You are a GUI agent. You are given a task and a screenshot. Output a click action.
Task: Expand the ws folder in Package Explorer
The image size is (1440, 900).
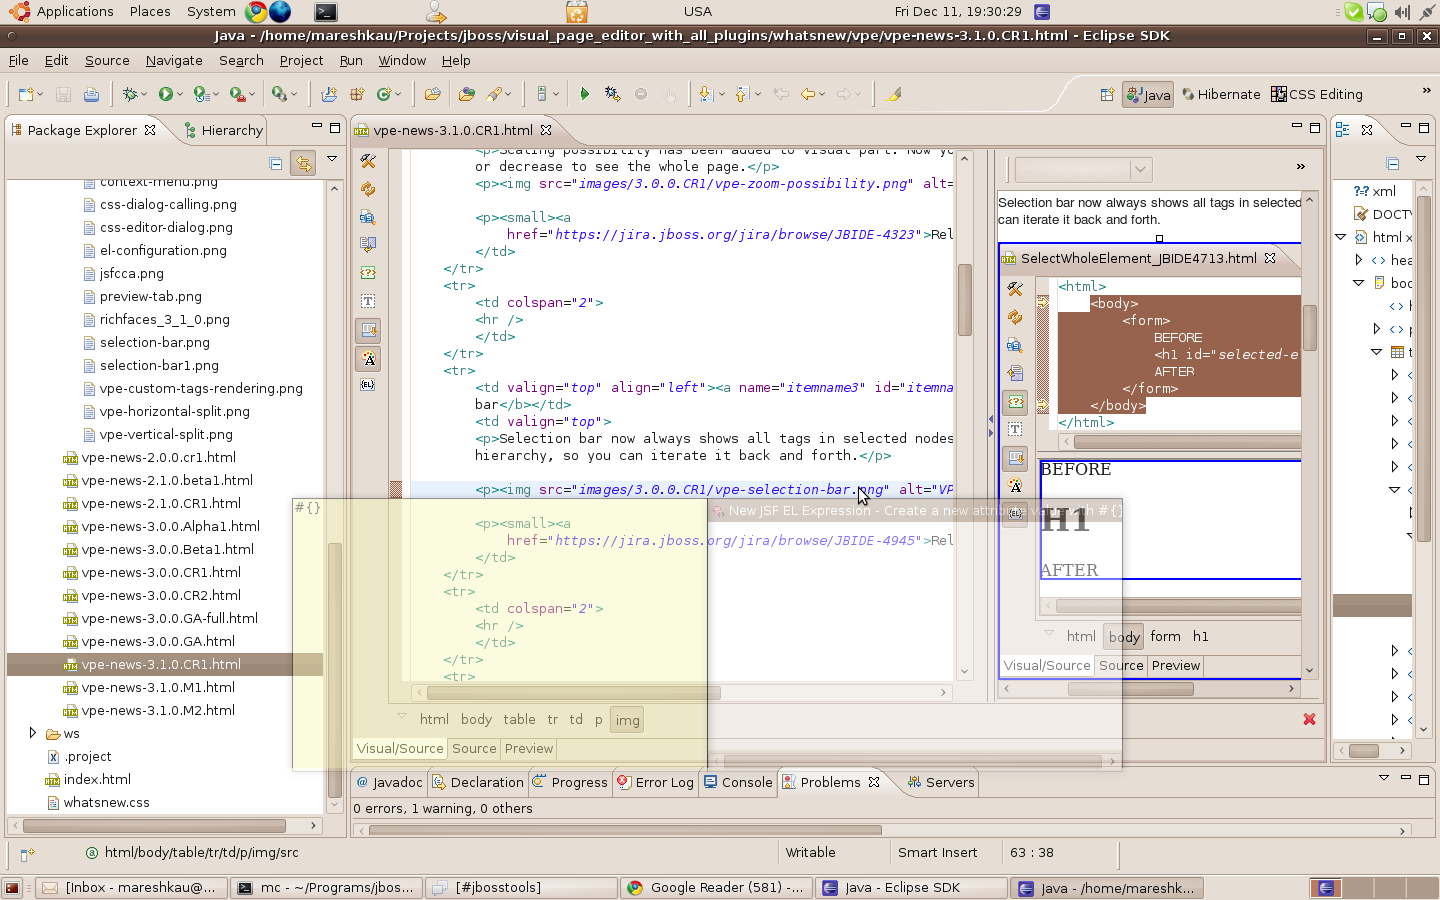click(33, 733)
